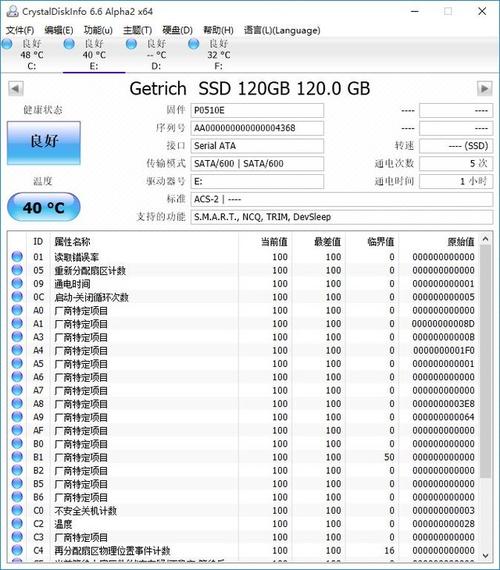Click status icon of attribute 09

17,284
